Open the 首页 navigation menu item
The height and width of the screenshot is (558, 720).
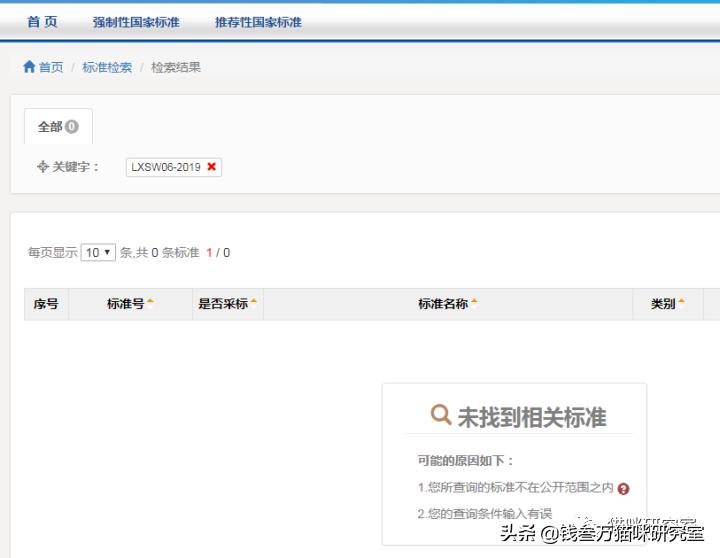[x=42, y=22]
